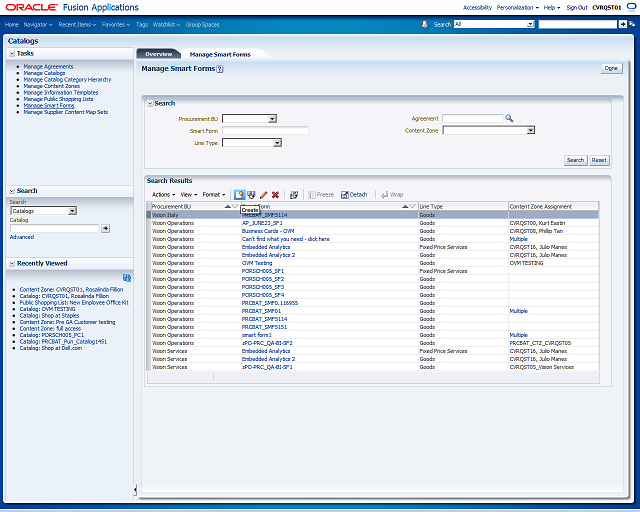The height and width of the screenshot is (512, 640).
Task: Click the Catalog search input field
Action: [54, 228]
